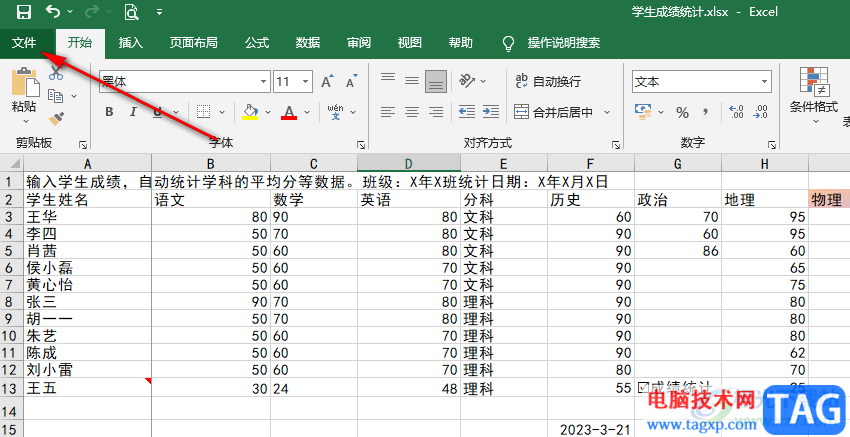Toggle 自动换行 wrap text

pyautogui.click(x=548, y=81)
